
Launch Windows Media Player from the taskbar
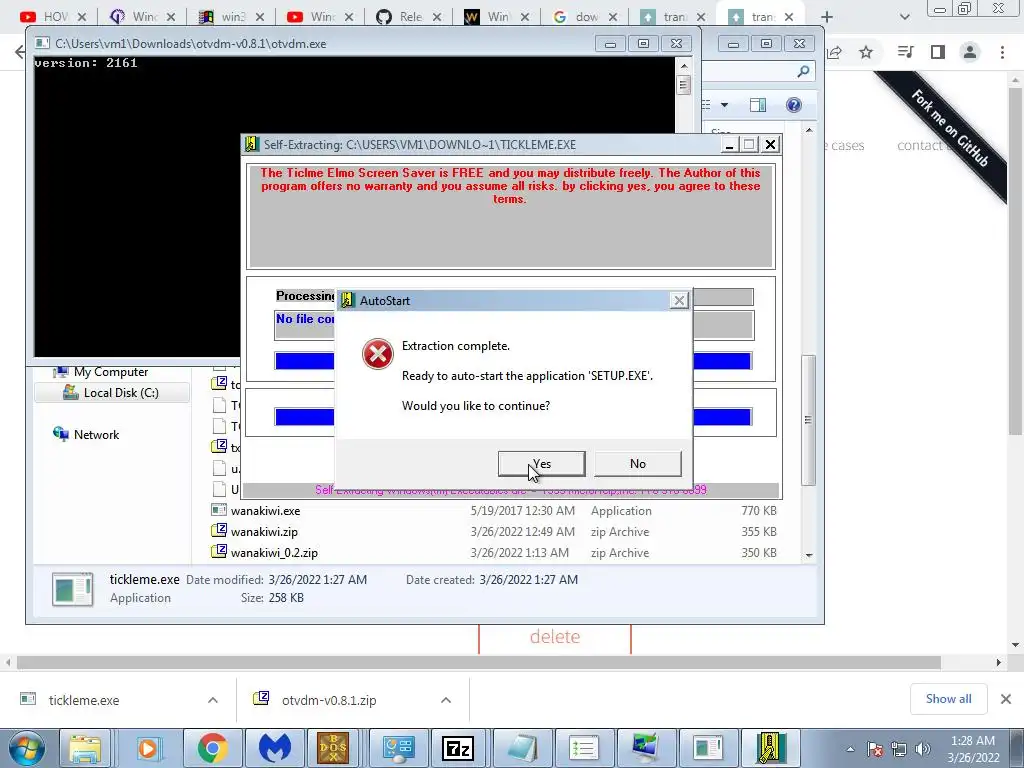[x=149, y=748]
